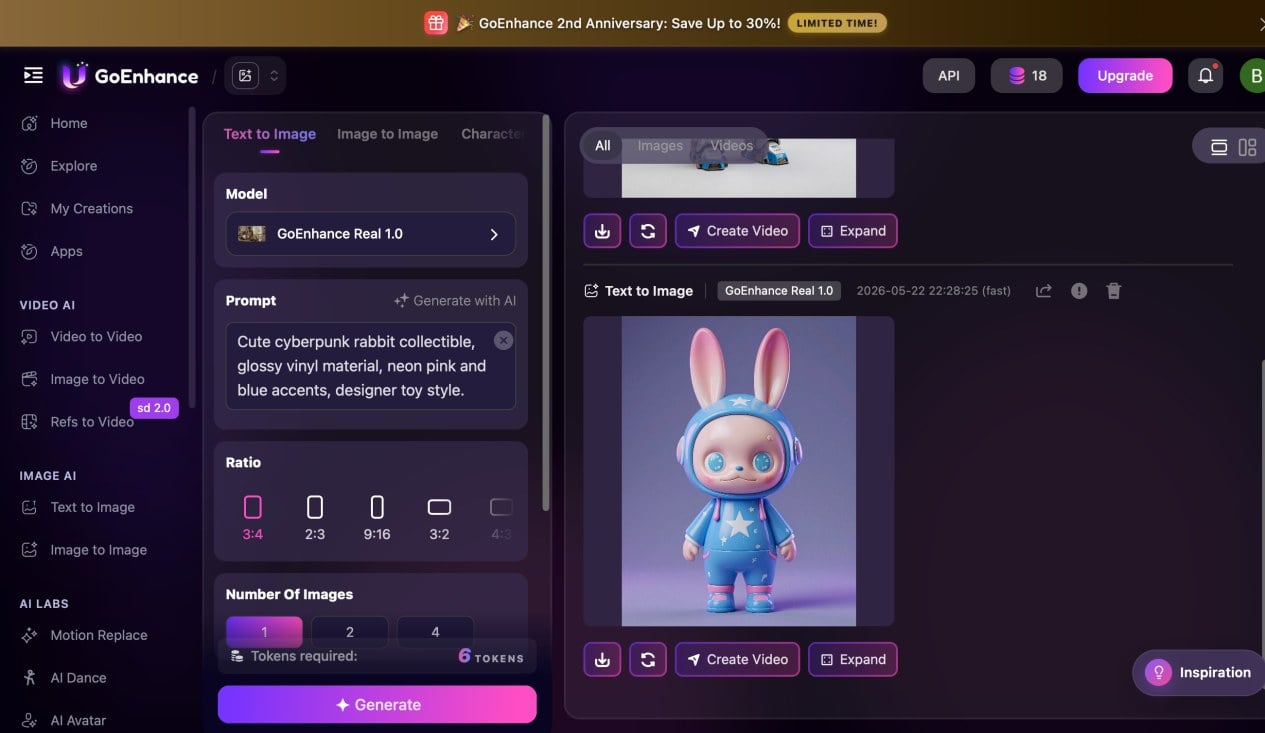
Task: Expand the rabbit image
Action: (x=853, y=660)
